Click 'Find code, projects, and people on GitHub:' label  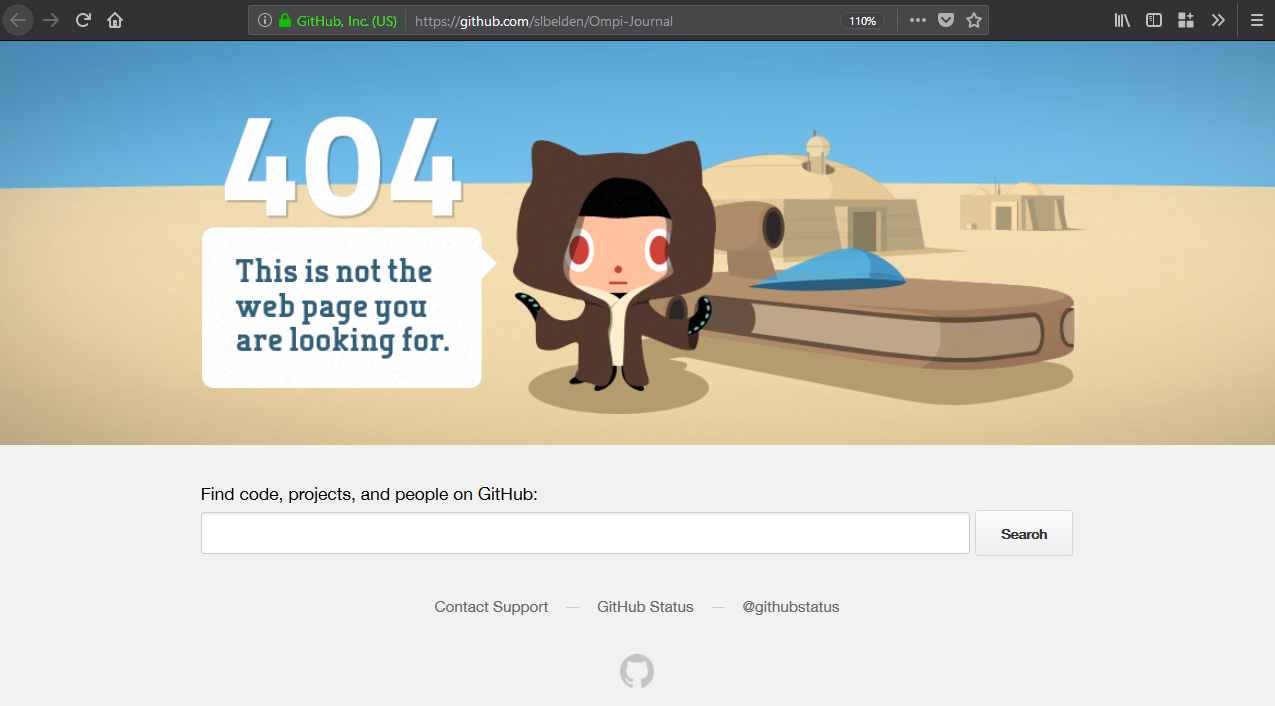pyautogui.click(x=369, y=494)
